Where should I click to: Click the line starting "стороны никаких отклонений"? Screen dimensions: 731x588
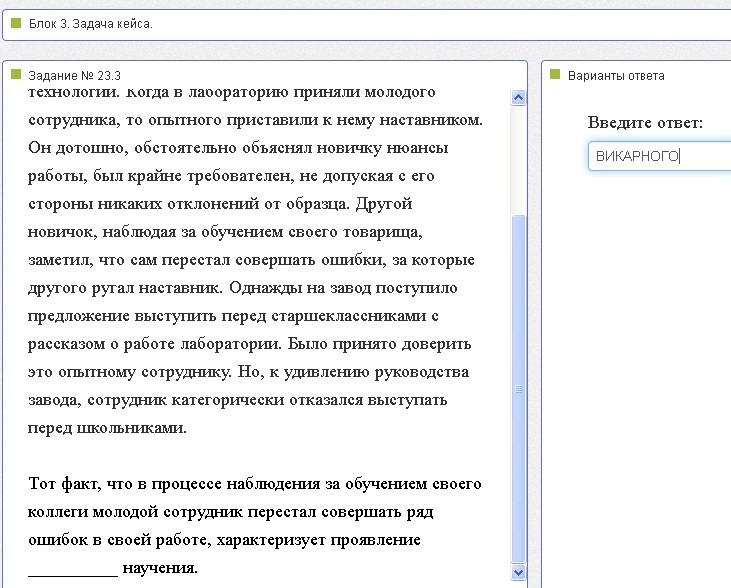220,204
